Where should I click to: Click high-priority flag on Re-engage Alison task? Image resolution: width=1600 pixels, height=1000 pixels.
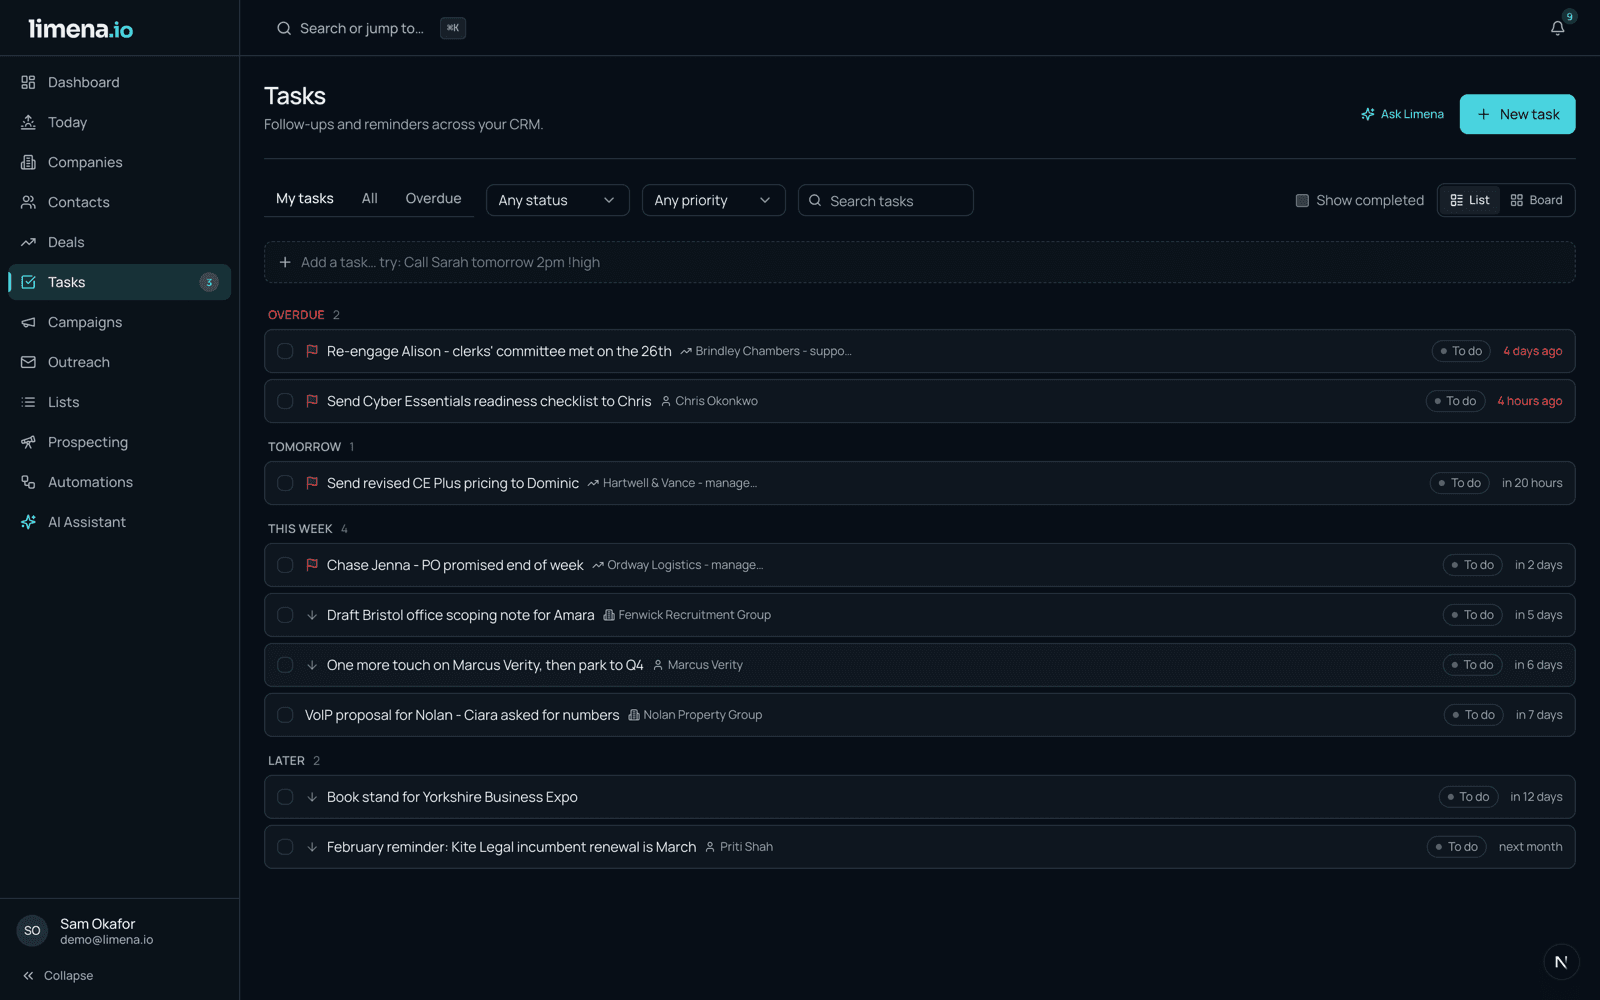click(312, 351)
